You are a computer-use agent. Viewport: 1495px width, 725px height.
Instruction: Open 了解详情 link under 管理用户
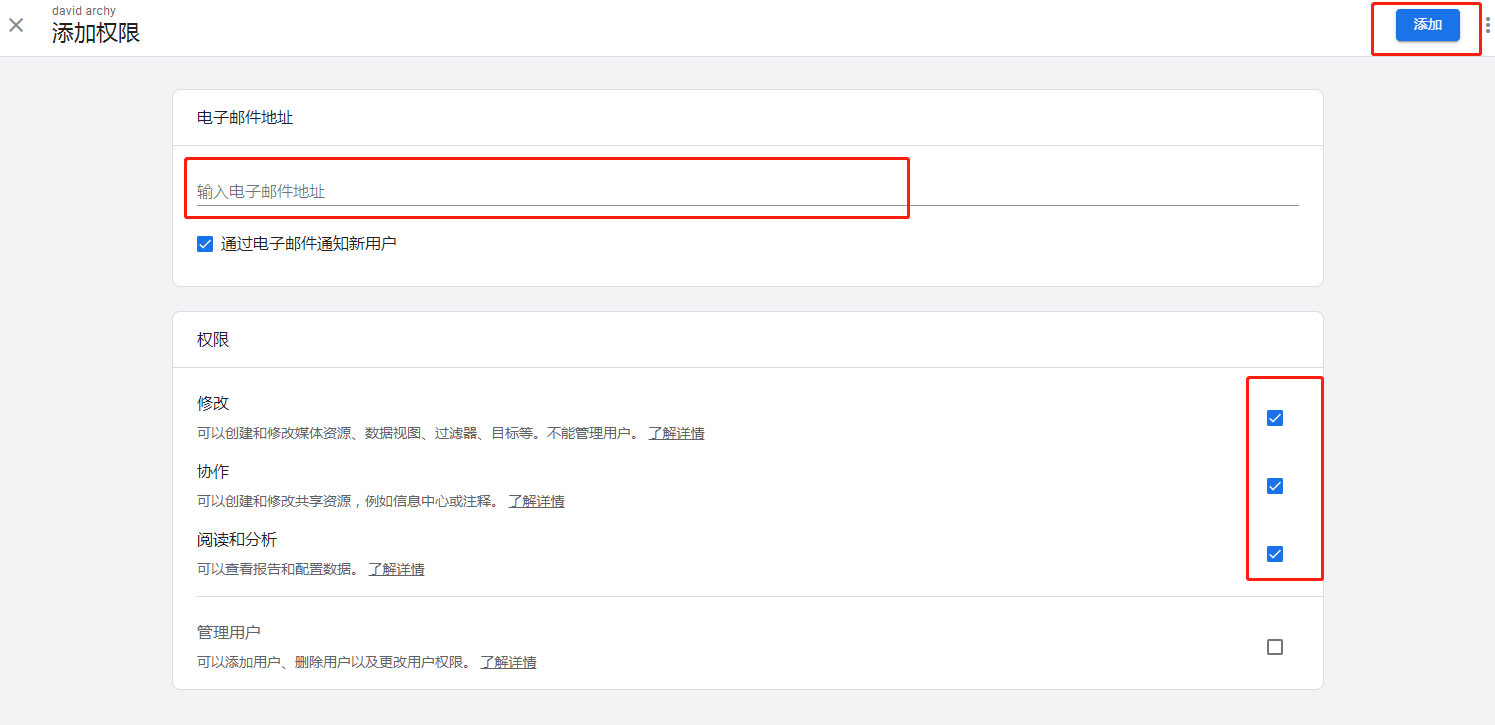(x=508, y=661)
